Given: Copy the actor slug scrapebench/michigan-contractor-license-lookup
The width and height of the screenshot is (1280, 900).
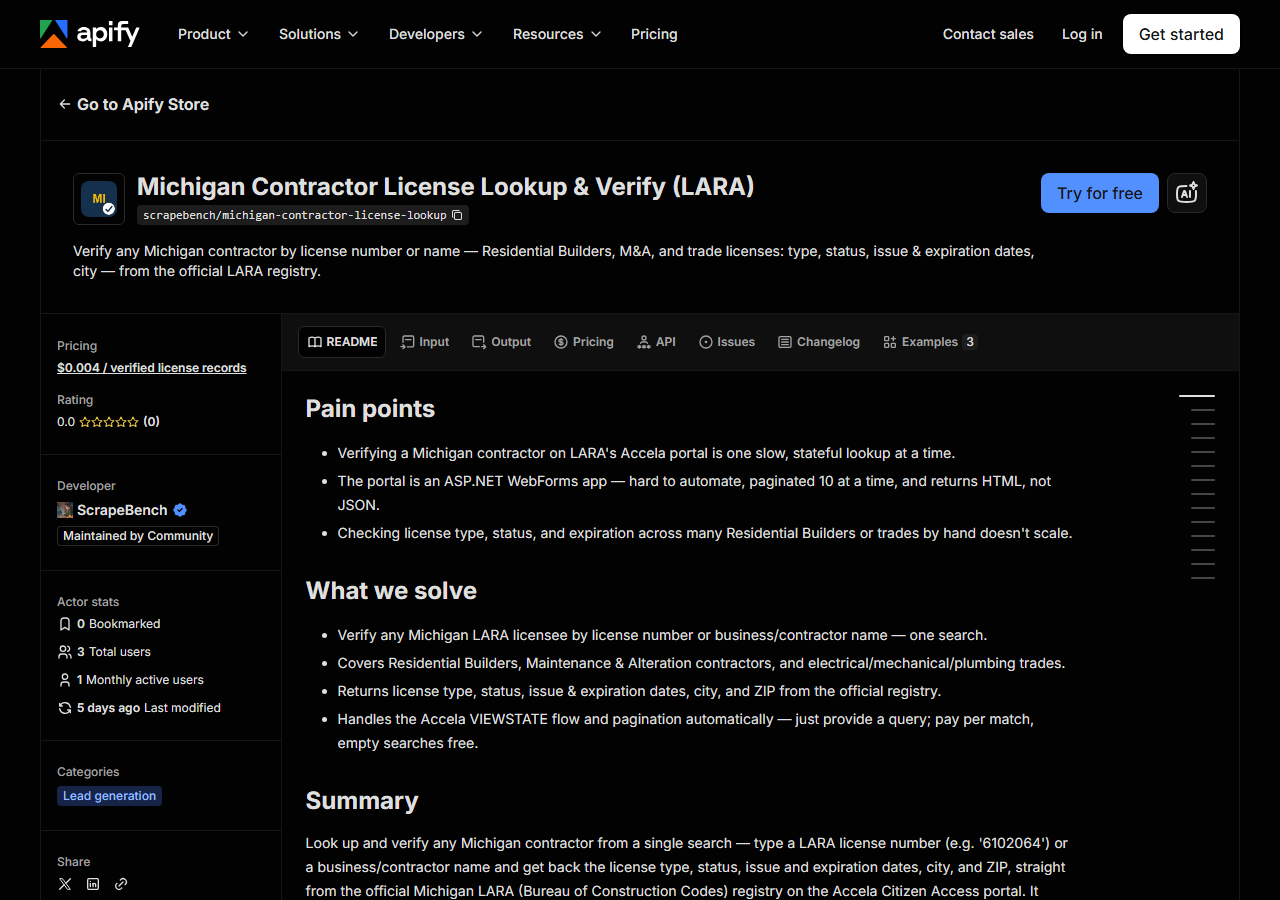Looking at the screenshot, I should point(457,215).
